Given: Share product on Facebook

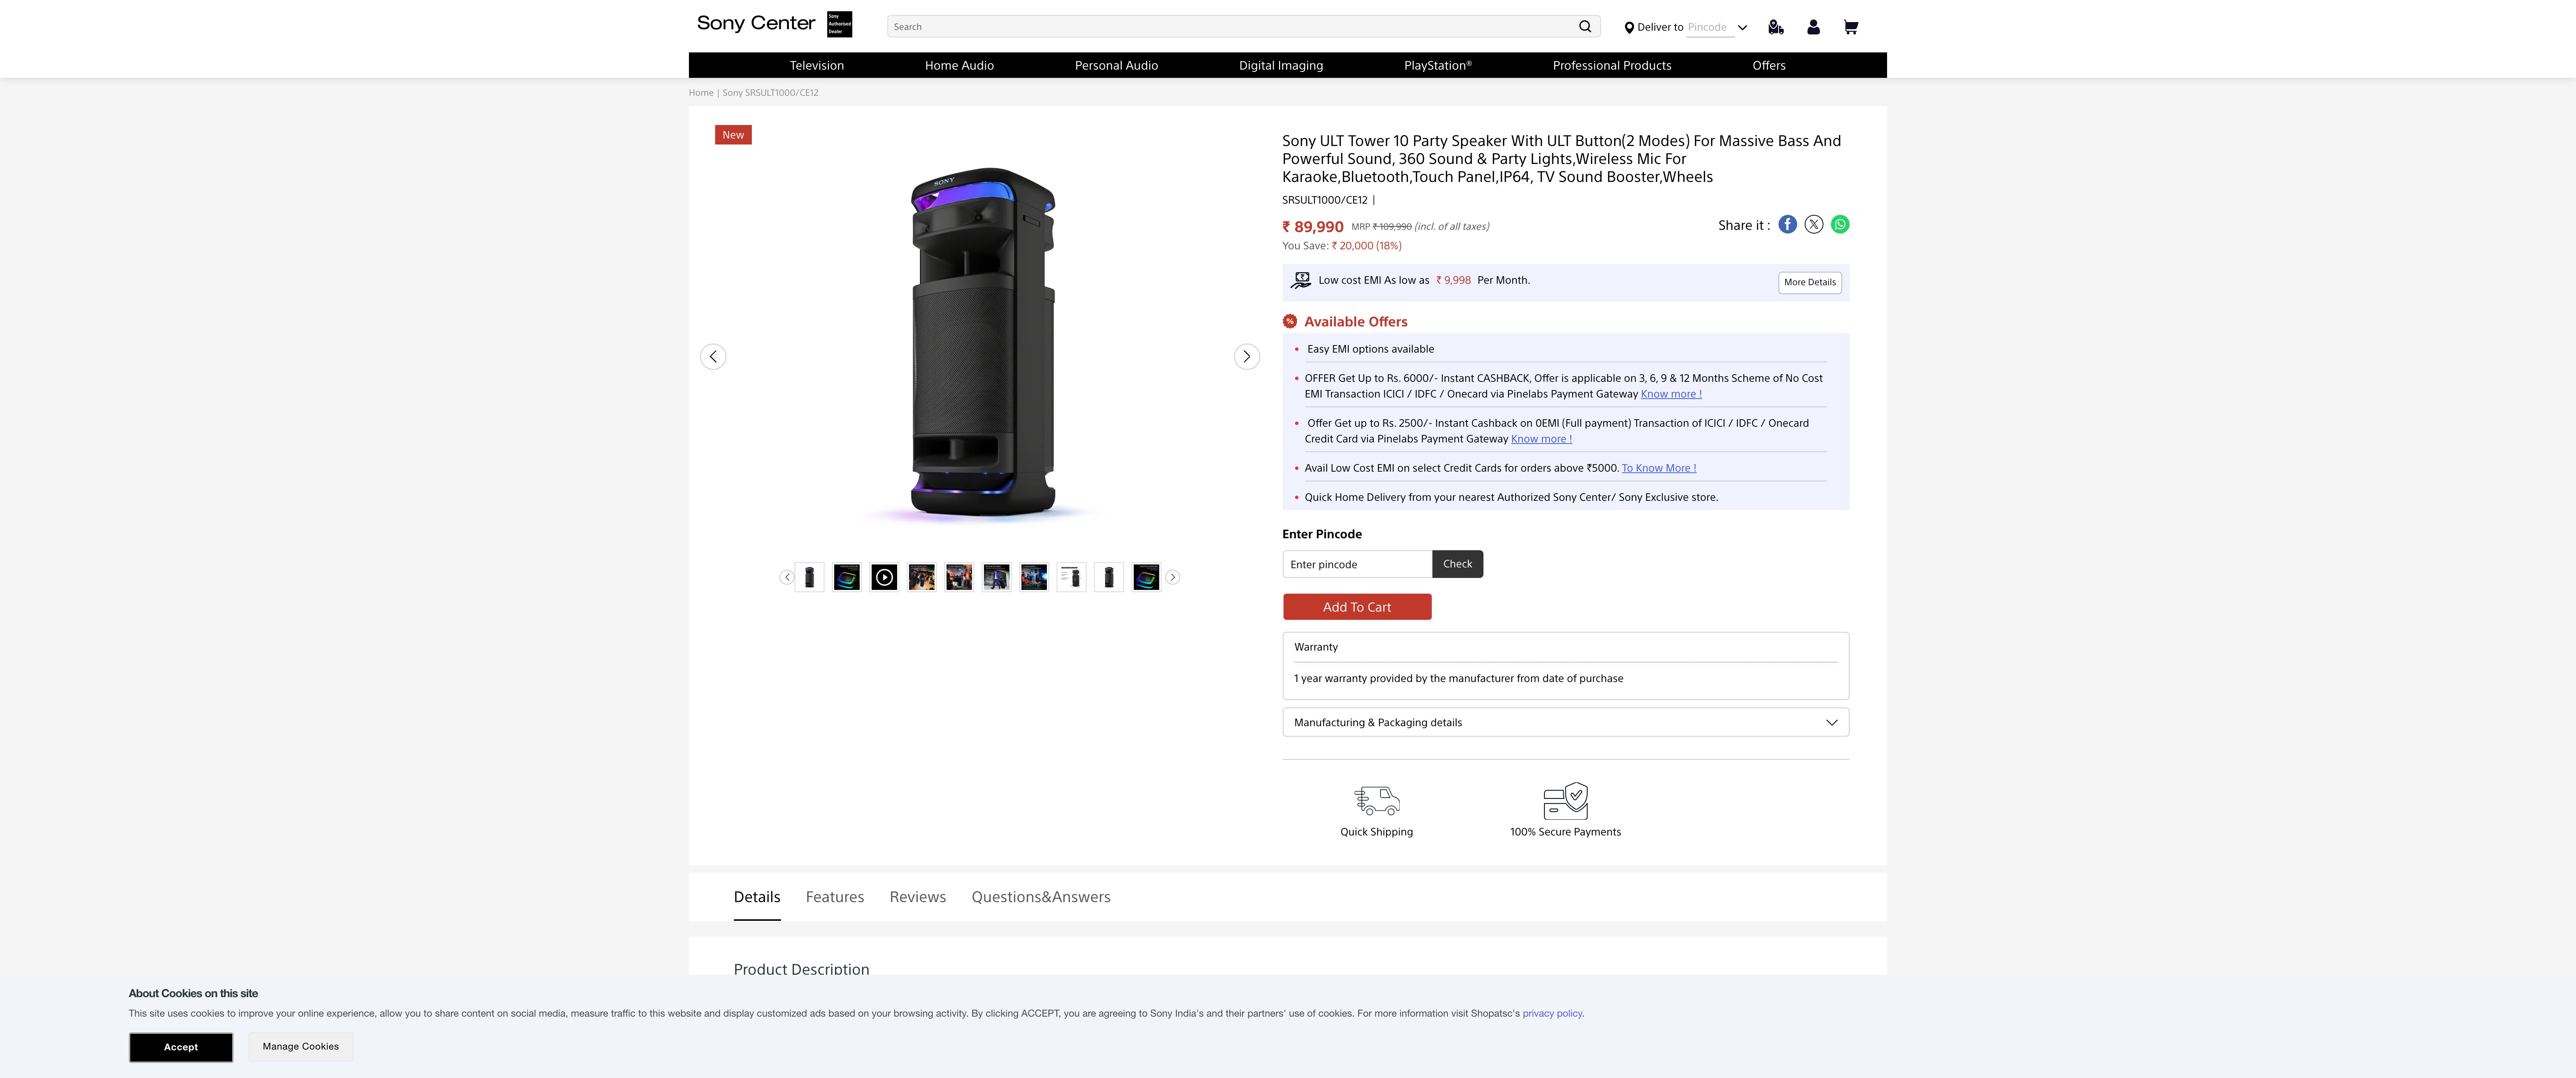Looking at the screenshot, I should click(x=1787, y=224).
